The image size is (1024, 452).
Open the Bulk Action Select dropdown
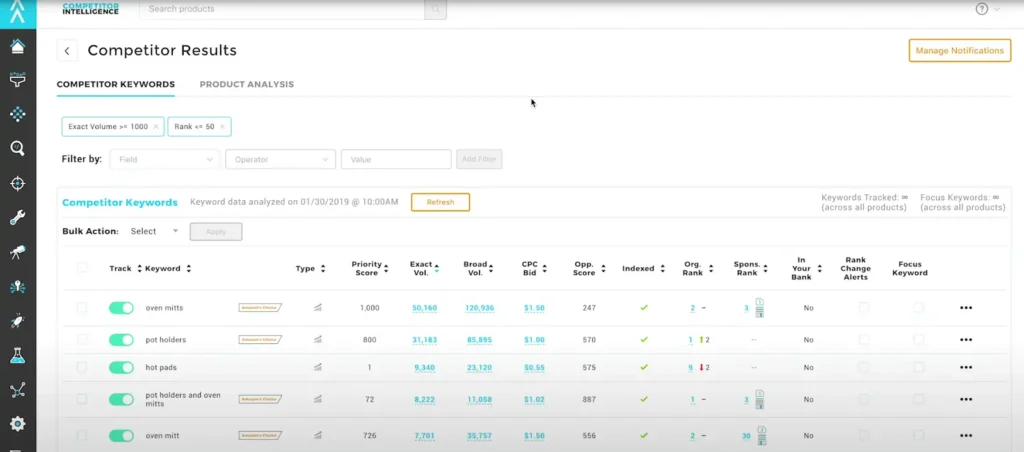[155, 231]
